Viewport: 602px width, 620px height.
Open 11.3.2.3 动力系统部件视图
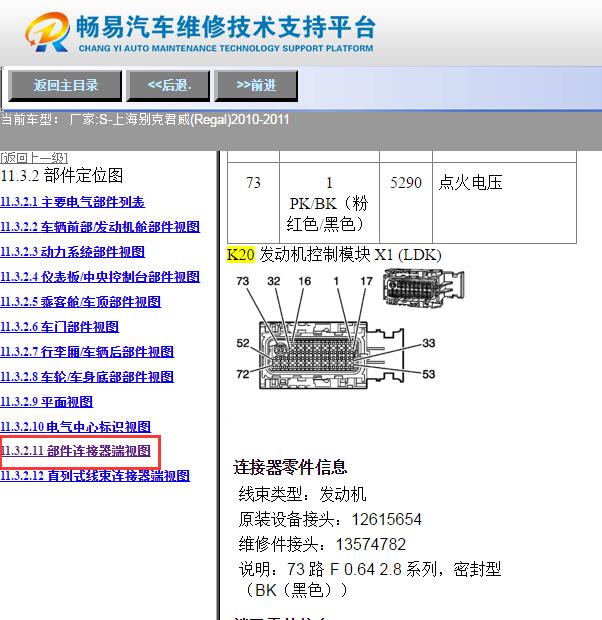[x=73, y=252]
